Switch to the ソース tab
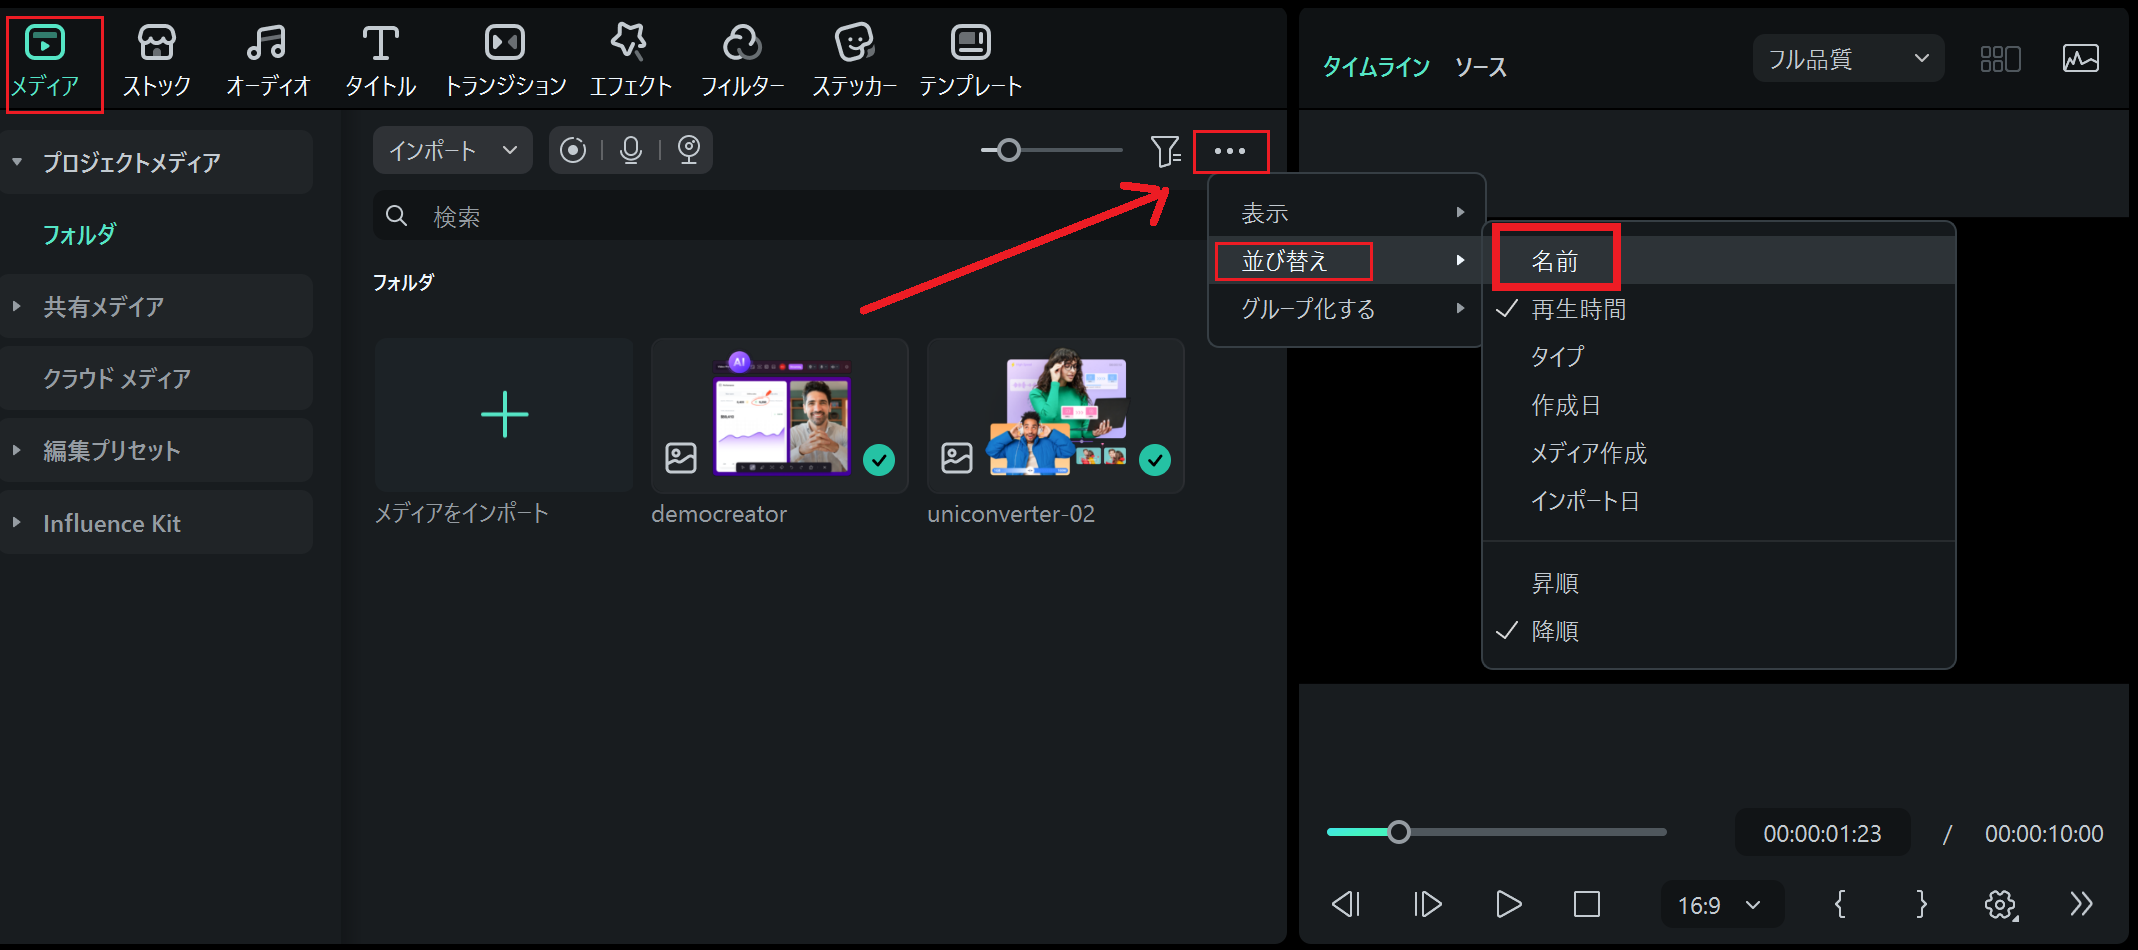Screen dimensions: 2138x950 point(1480,67)
